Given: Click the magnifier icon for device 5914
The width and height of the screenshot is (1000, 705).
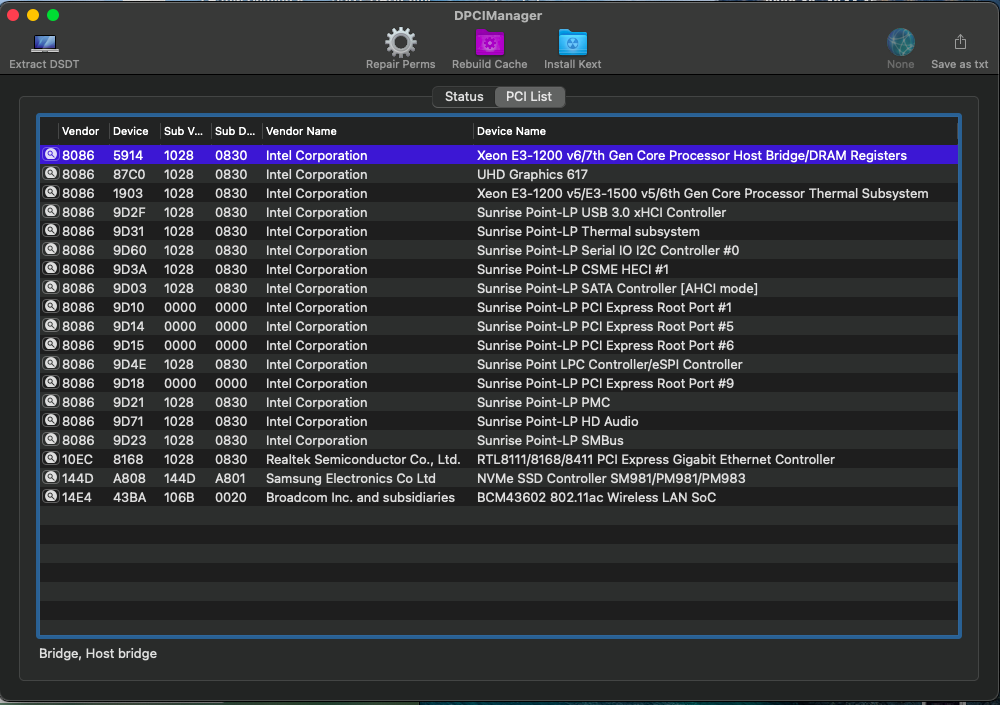Looking at the screenshot, I should pyautogui.click(x=50, y=154).
